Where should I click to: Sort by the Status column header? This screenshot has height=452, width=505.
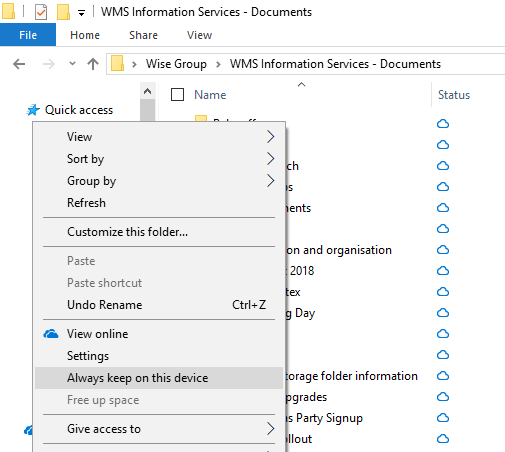coord(454,95)
